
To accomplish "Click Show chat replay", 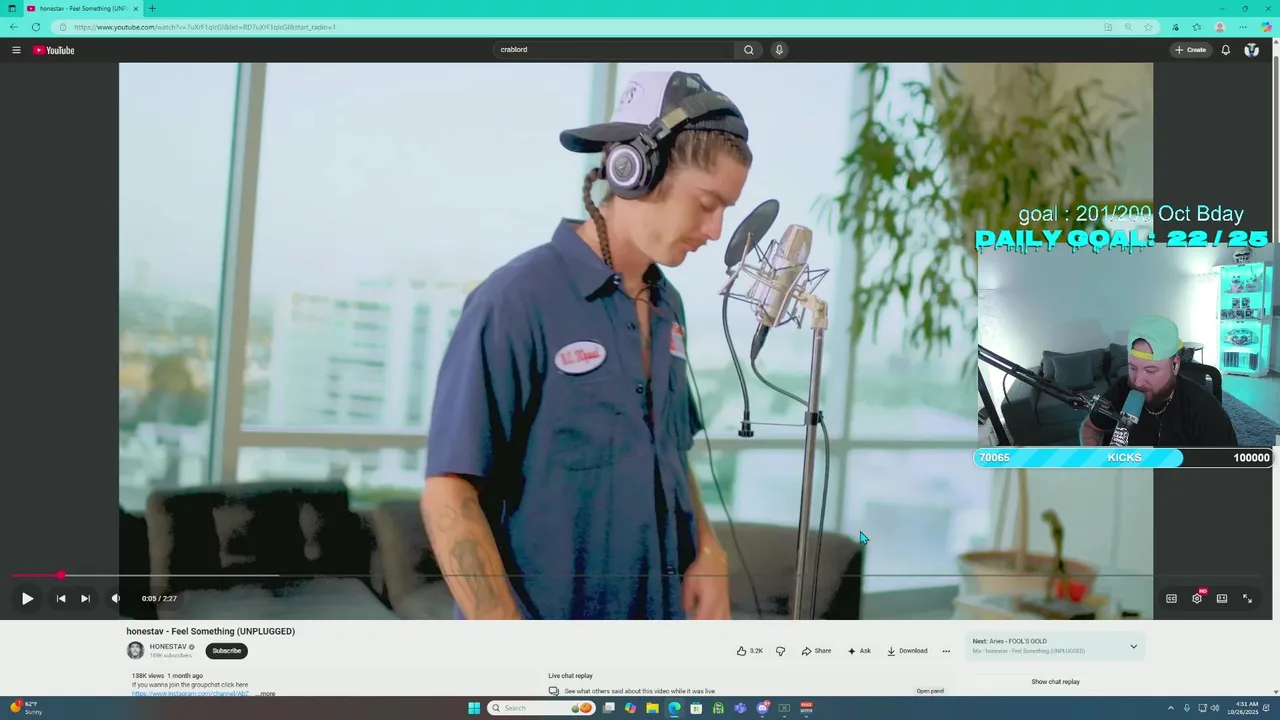I will click(x=1055, y=682).
